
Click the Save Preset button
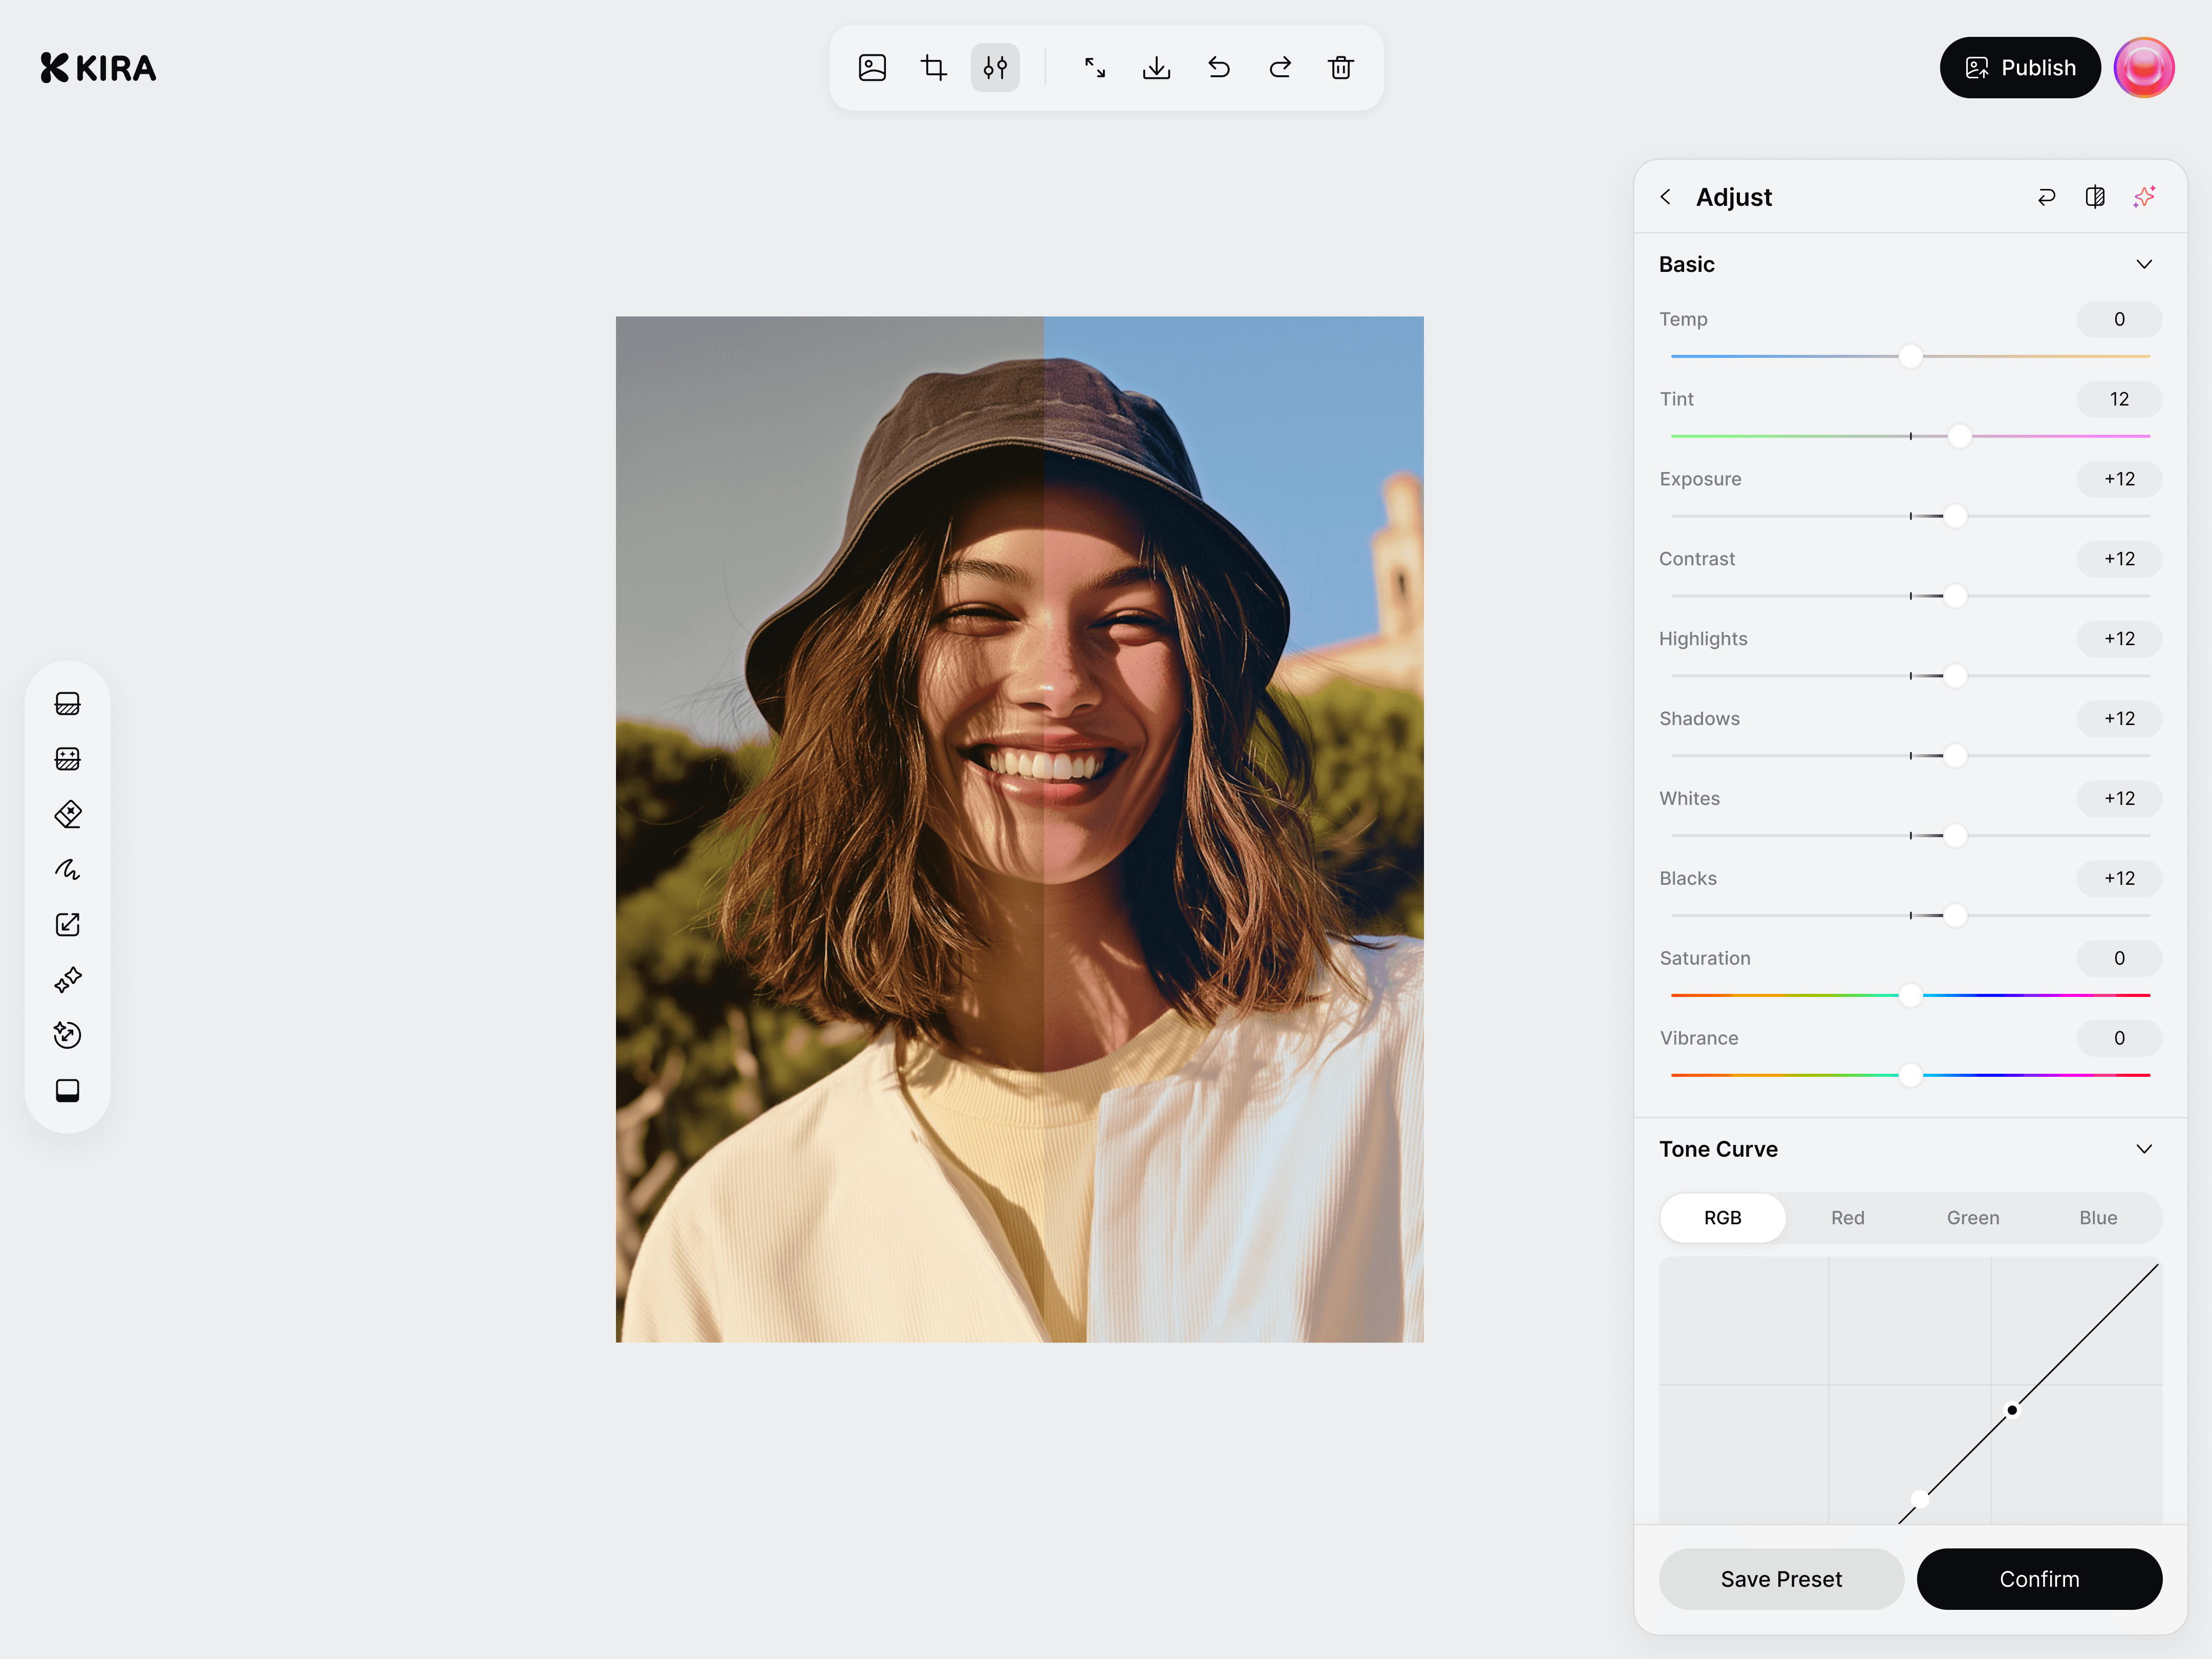(1780, 1579)
